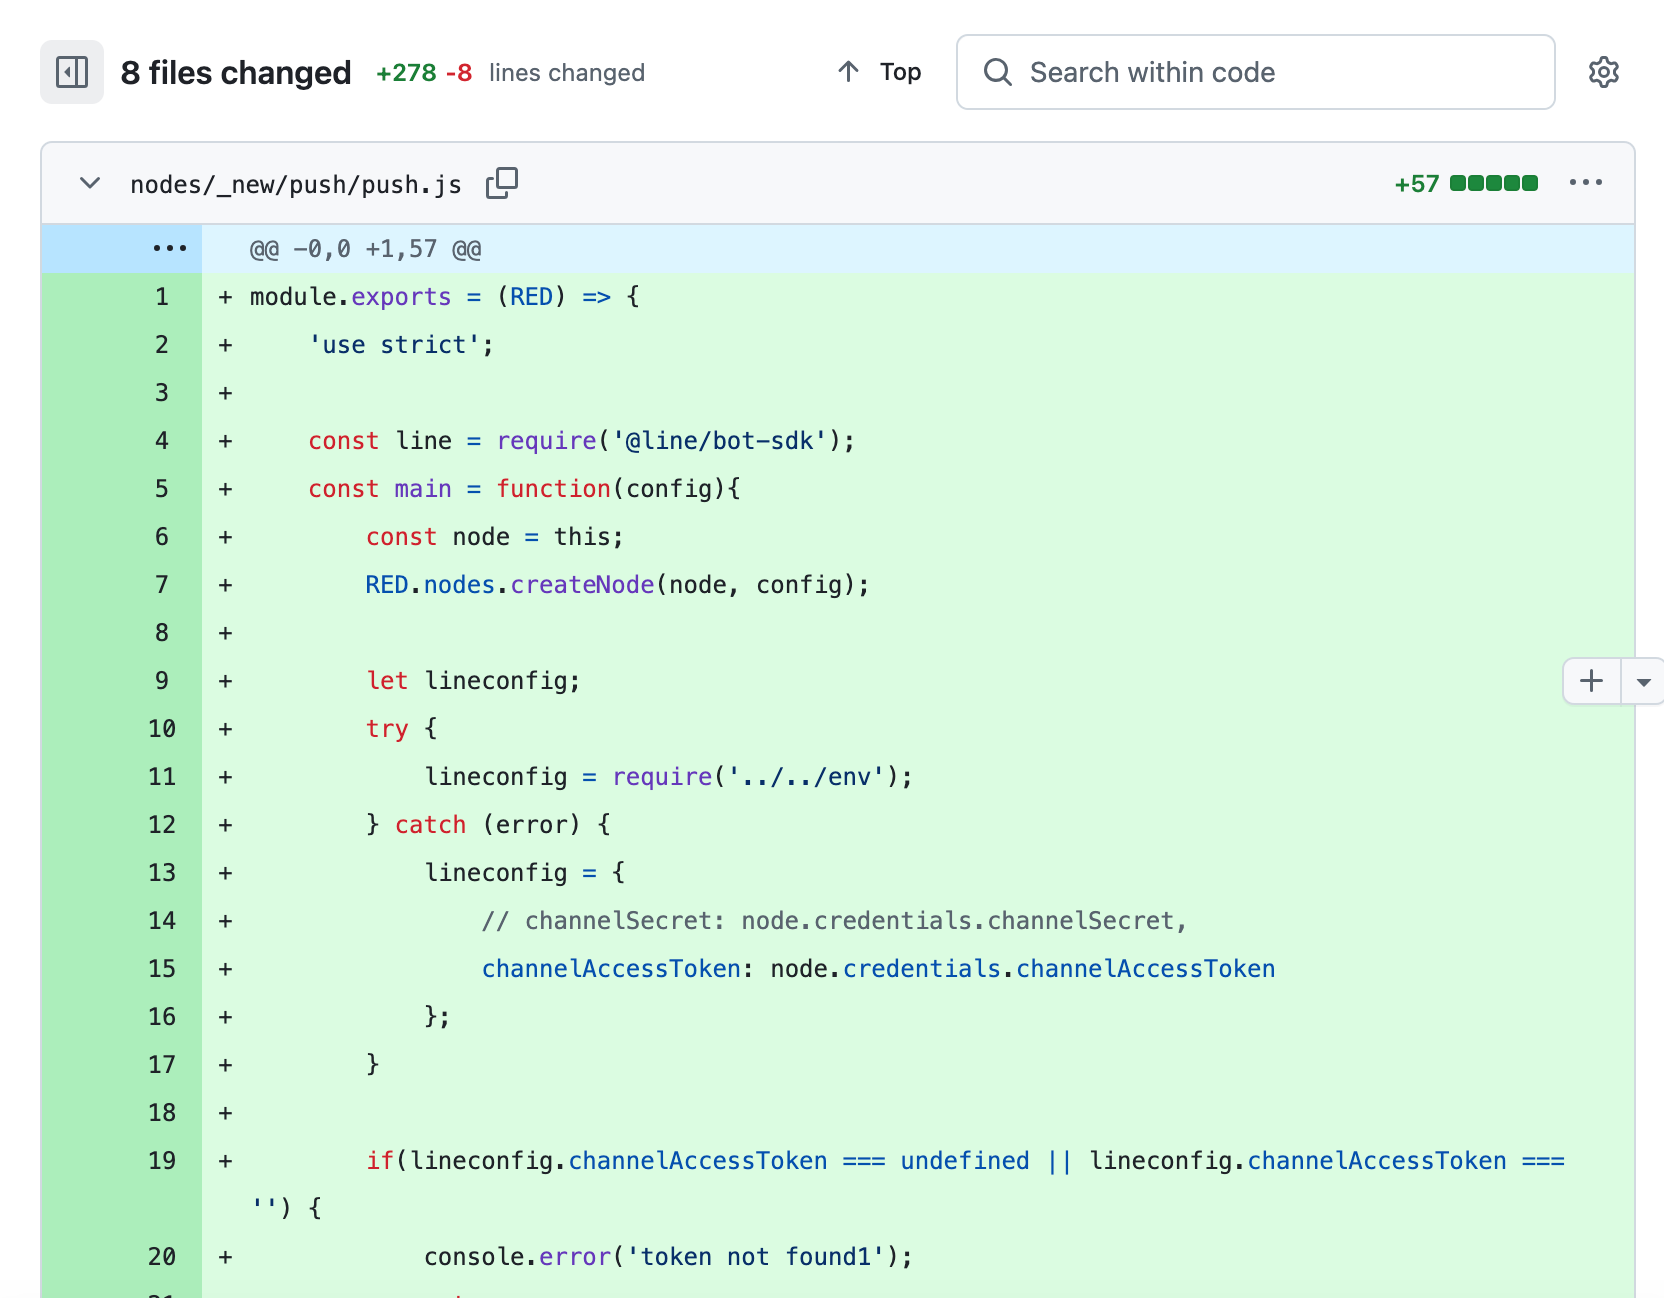The image size is (1664, 1298).
Task: Click node.credentials.channelAccessToken on line 15
Action: click(x=1023, y=969)
